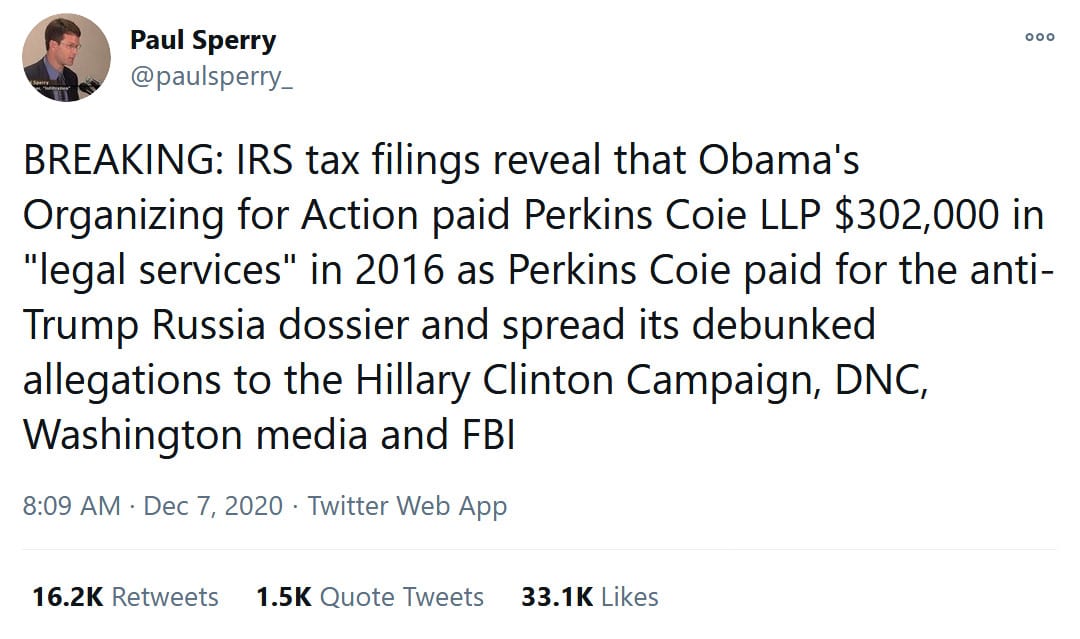Open the 8:09 AM timestamp link
This screenshot has width=1080, height=639.
pyautogui.click(x=71, y=506)
